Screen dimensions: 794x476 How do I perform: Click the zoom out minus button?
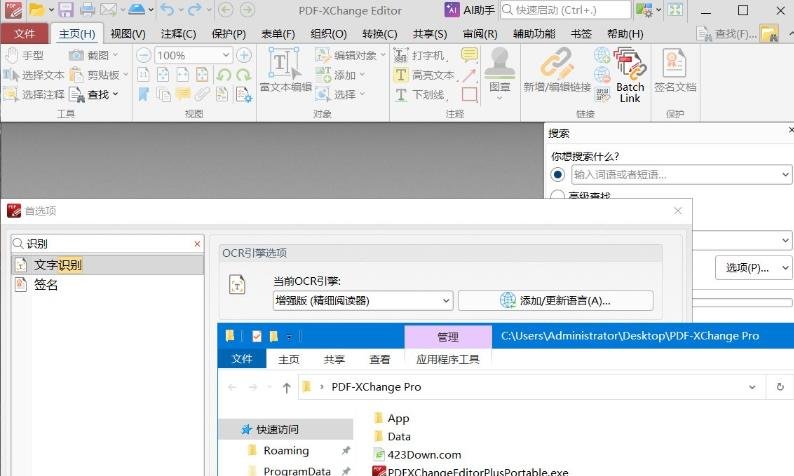144,55
